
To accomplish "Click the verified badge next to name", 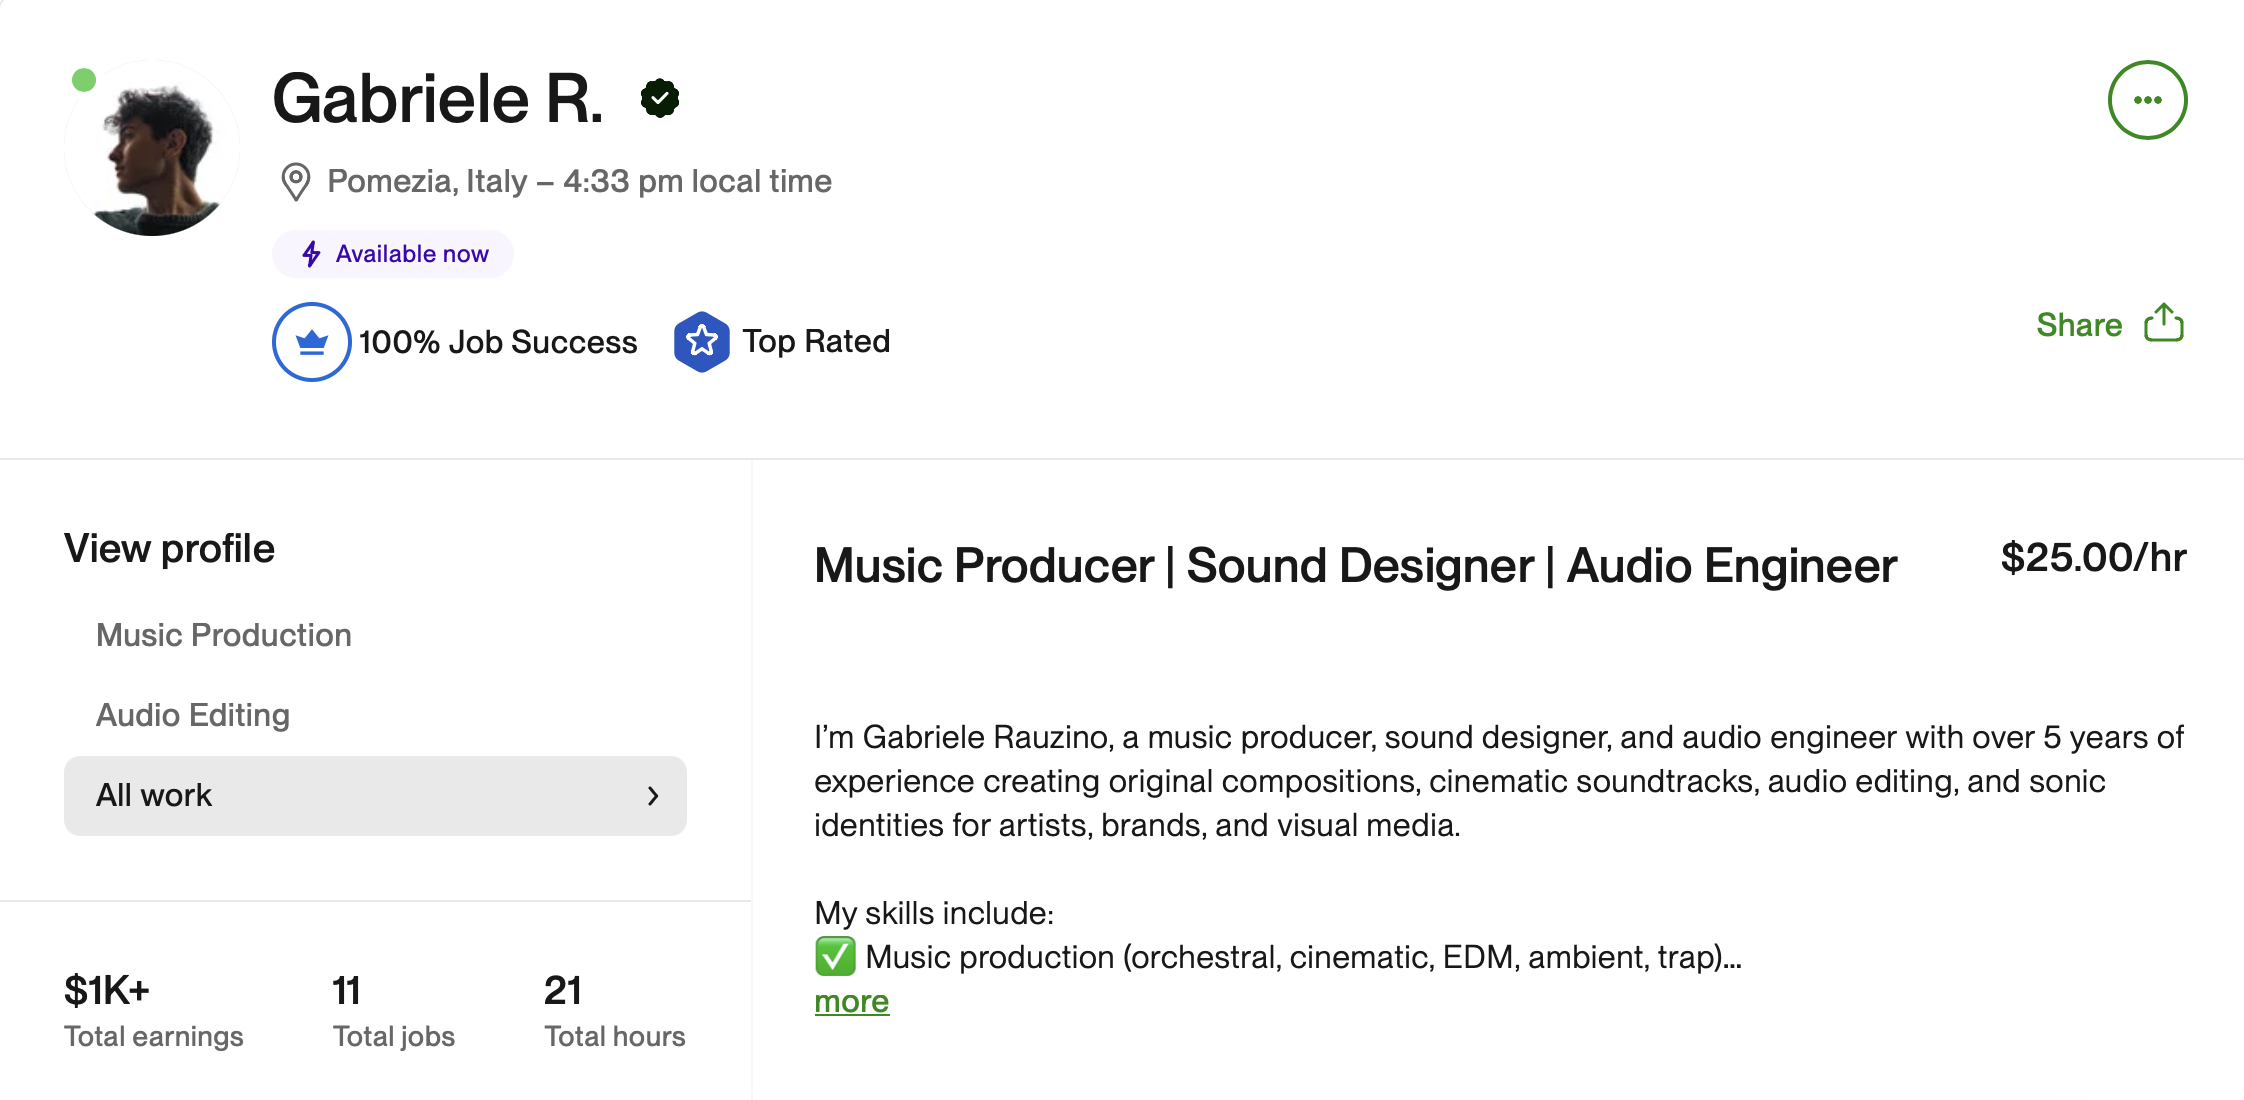I will (x=660, y=99).
